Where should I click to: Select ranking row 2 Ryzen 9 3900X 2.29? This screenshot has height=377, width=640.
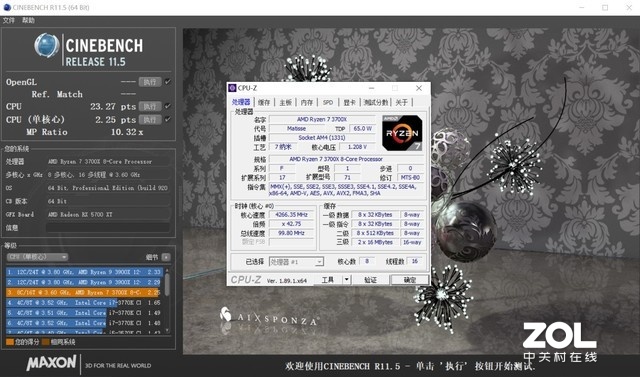coord(84,282)
